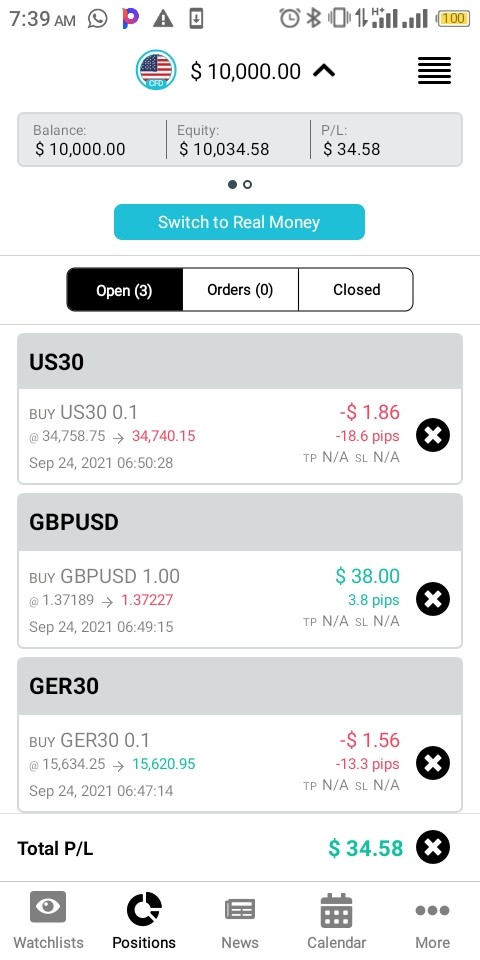480x960 pixels.
Task: Select the first page indicator dot
Action: pos(232,184)
